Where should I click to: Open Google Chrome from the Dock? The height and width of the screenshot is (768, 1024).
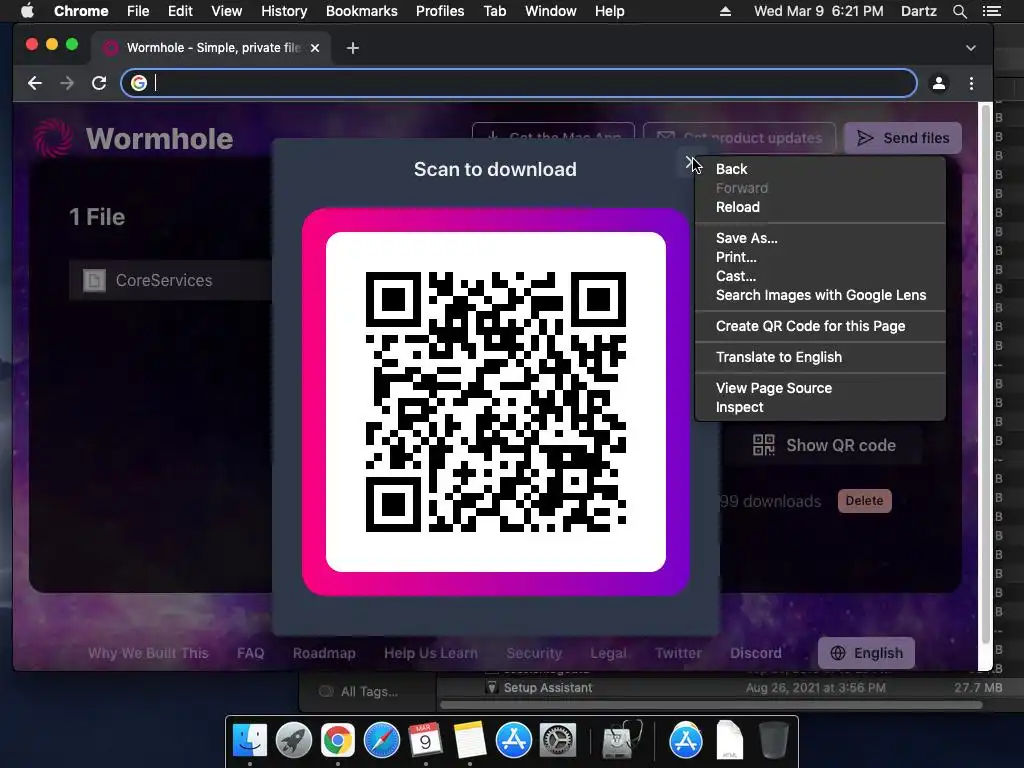pos(338,741)
